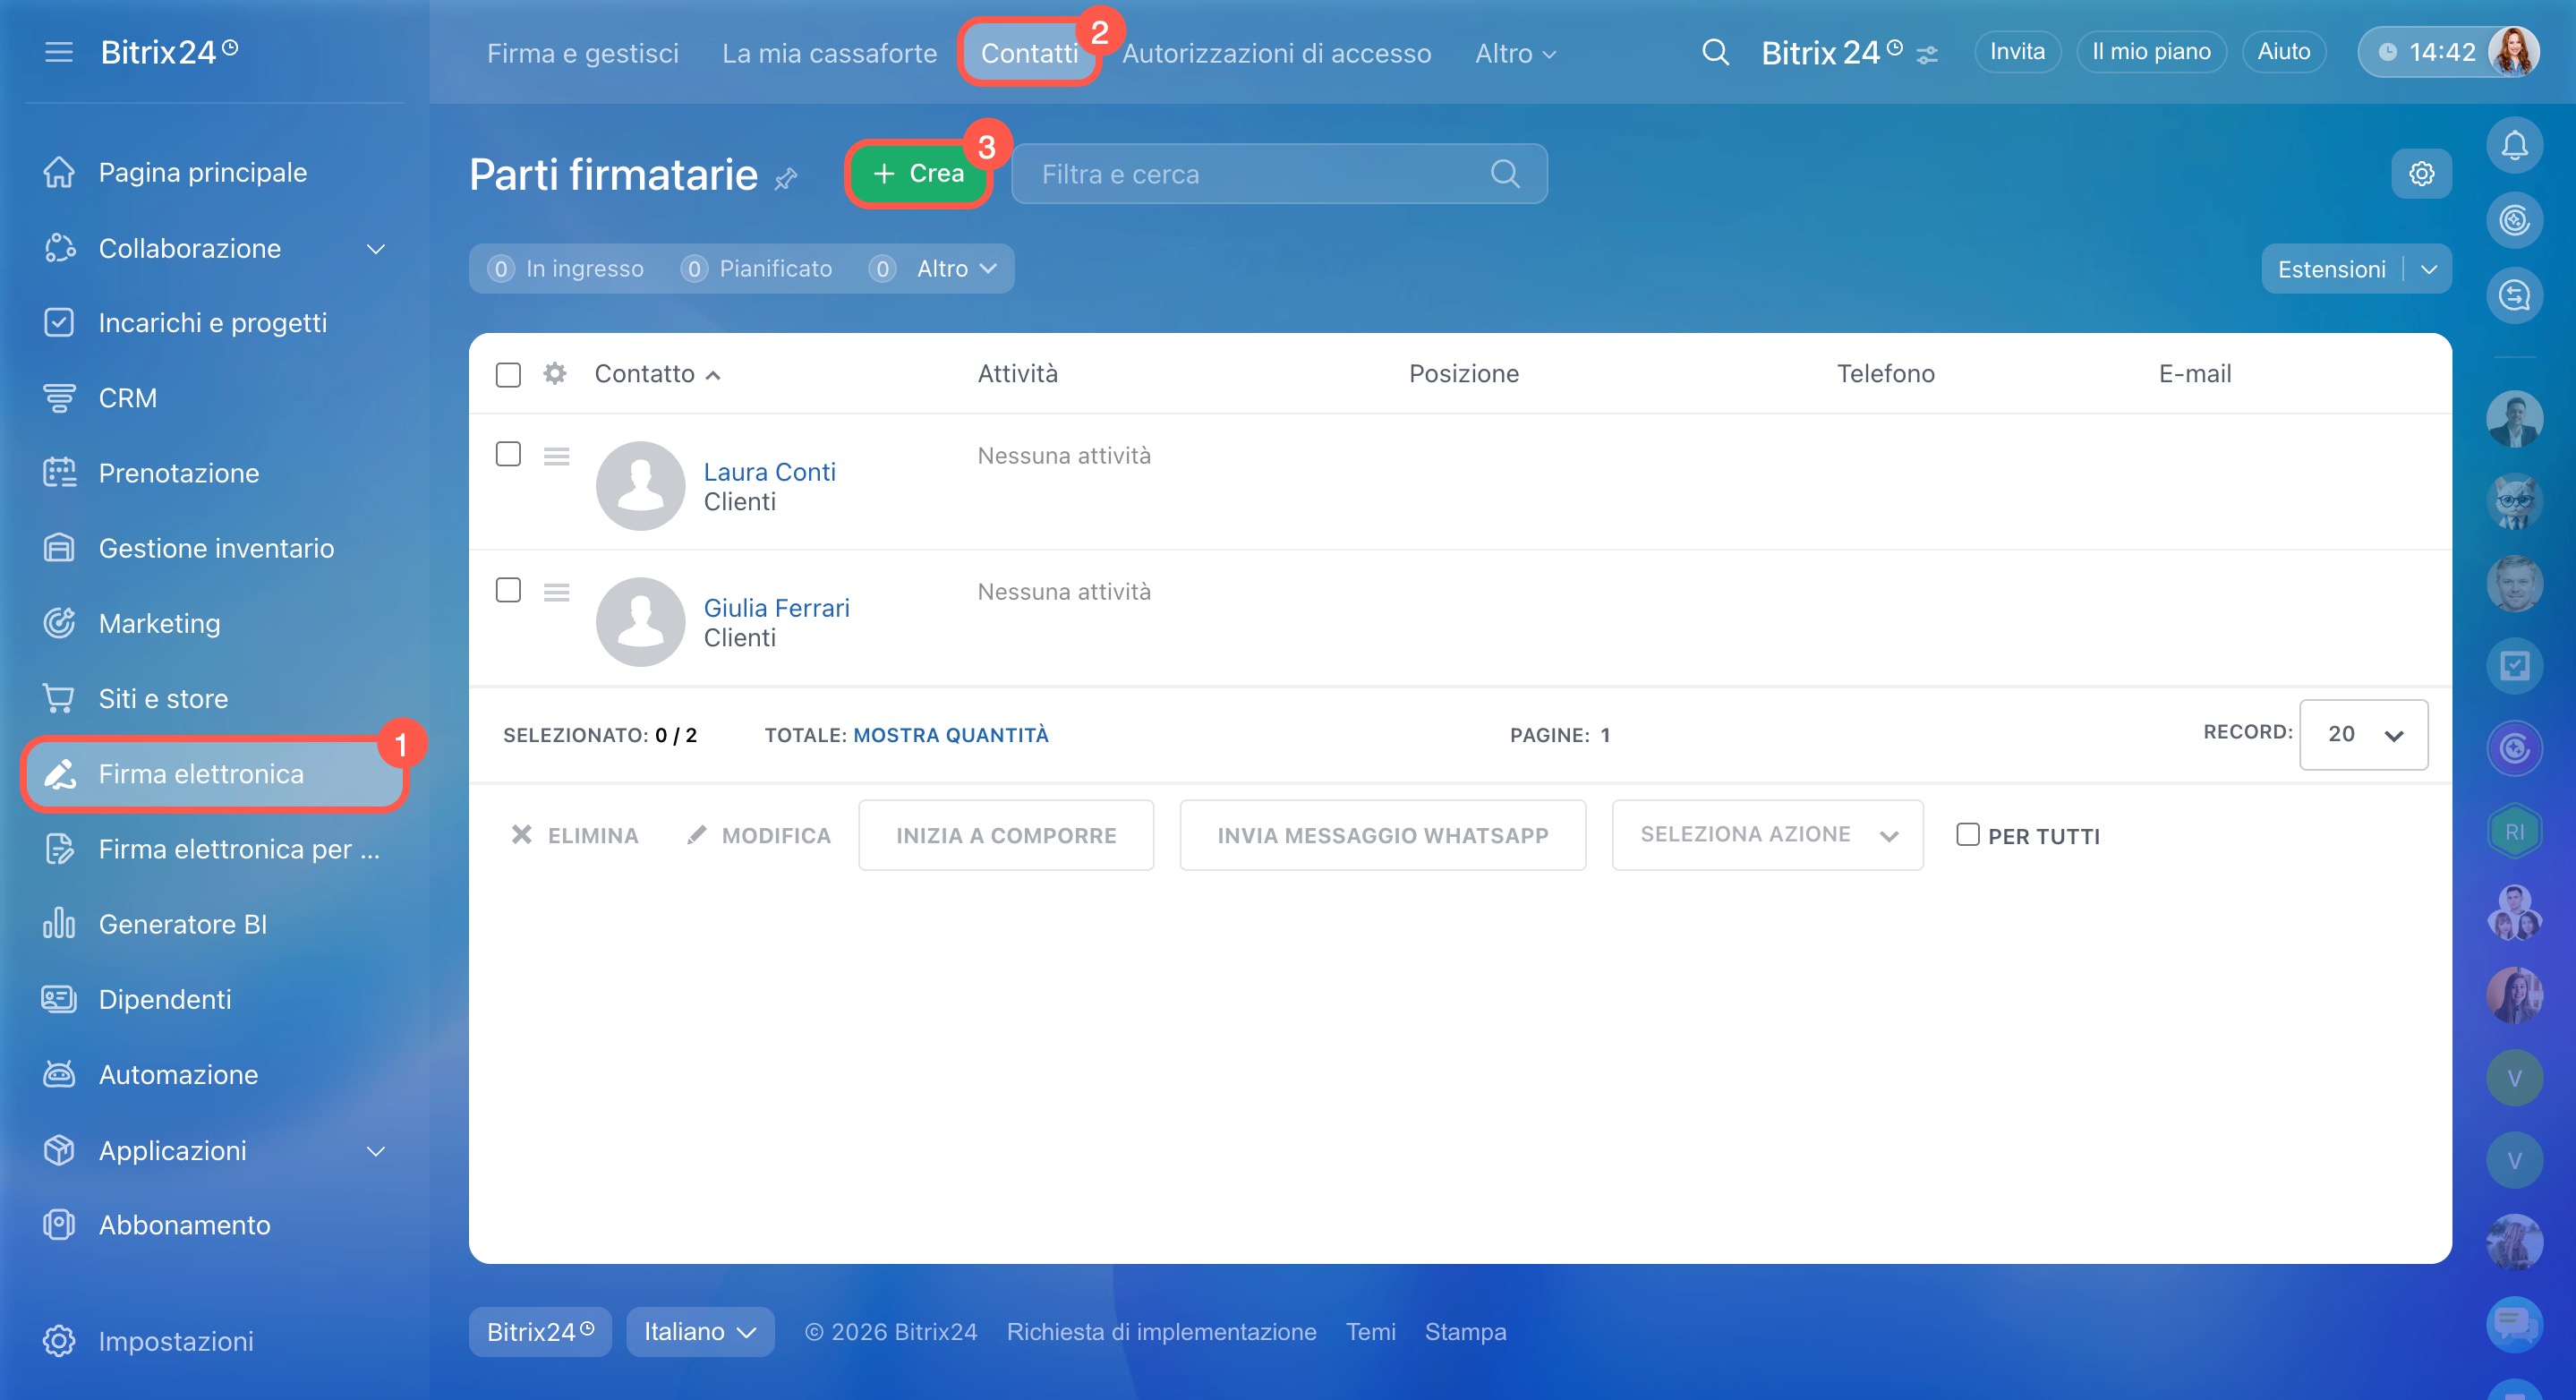
Task: Open column settings gear in table header
Action: (x=554, y=374)
